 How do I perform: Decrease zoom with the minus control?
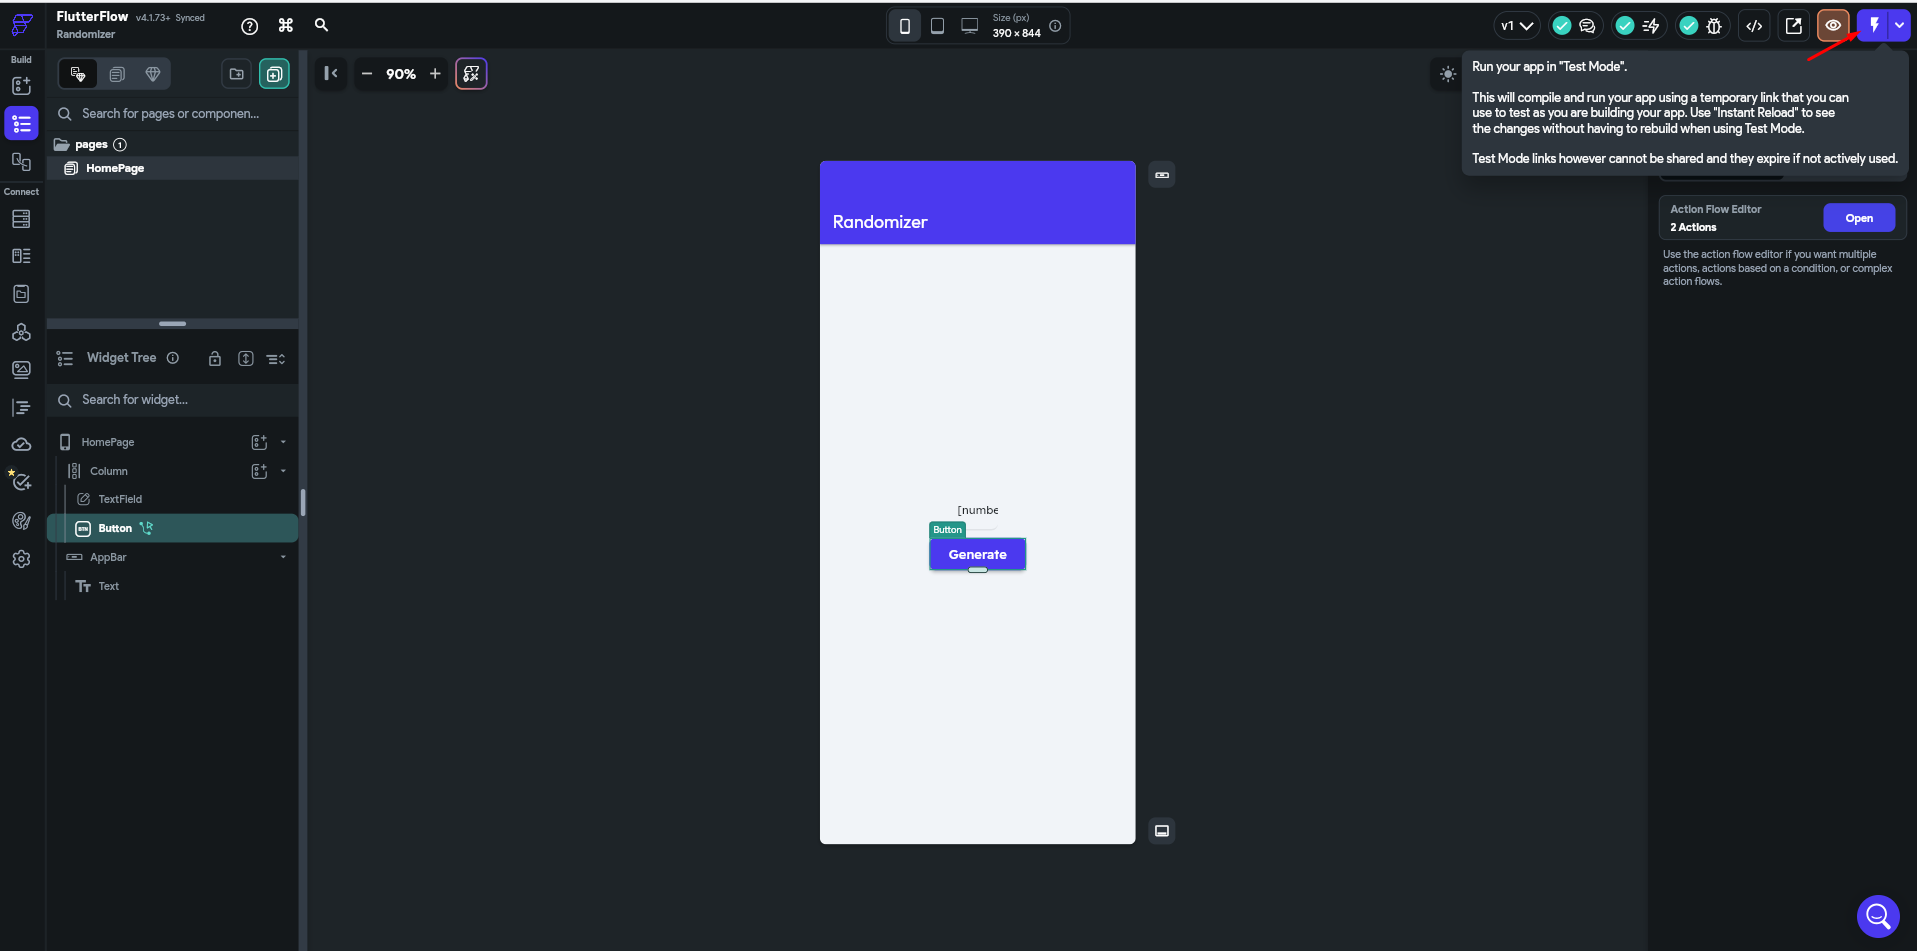pos(366,73)
